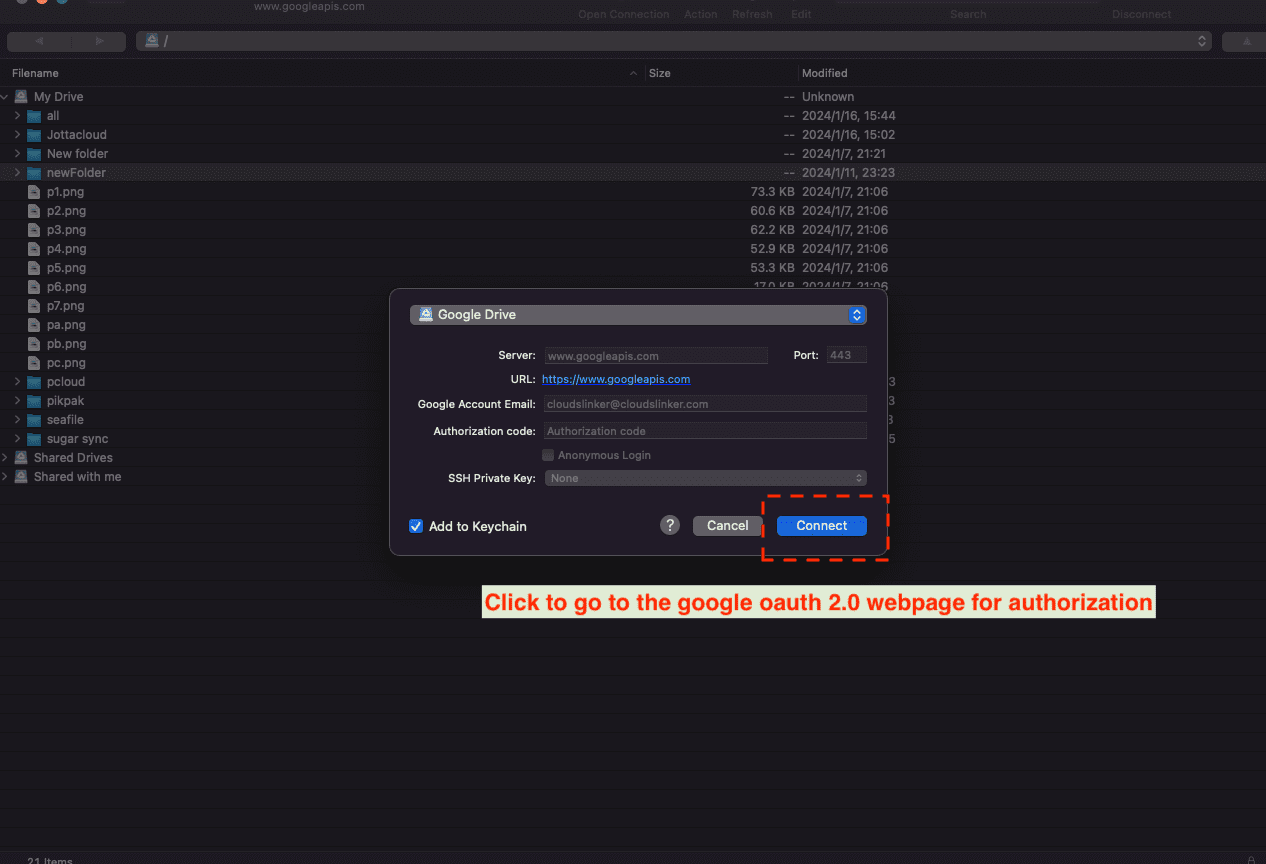Screen dimensions: 1266x864
Task: Click the sugar sync folder icon
Action: coord(34,439)
